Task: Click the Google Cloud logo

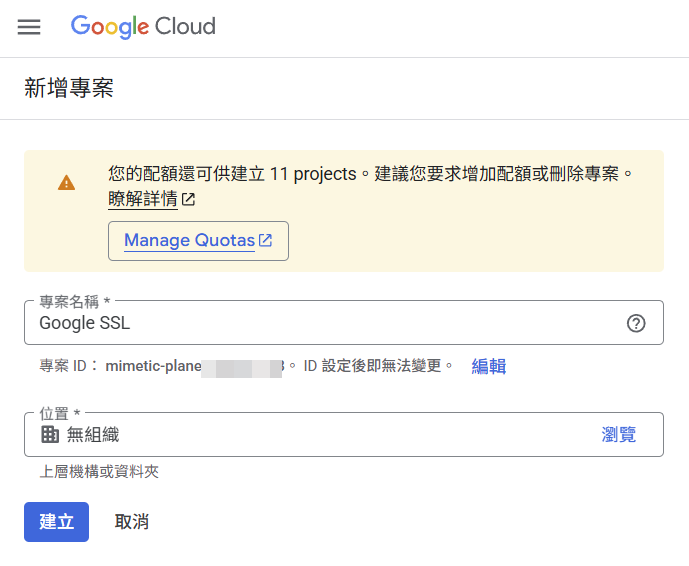Action: coord(143,26)
